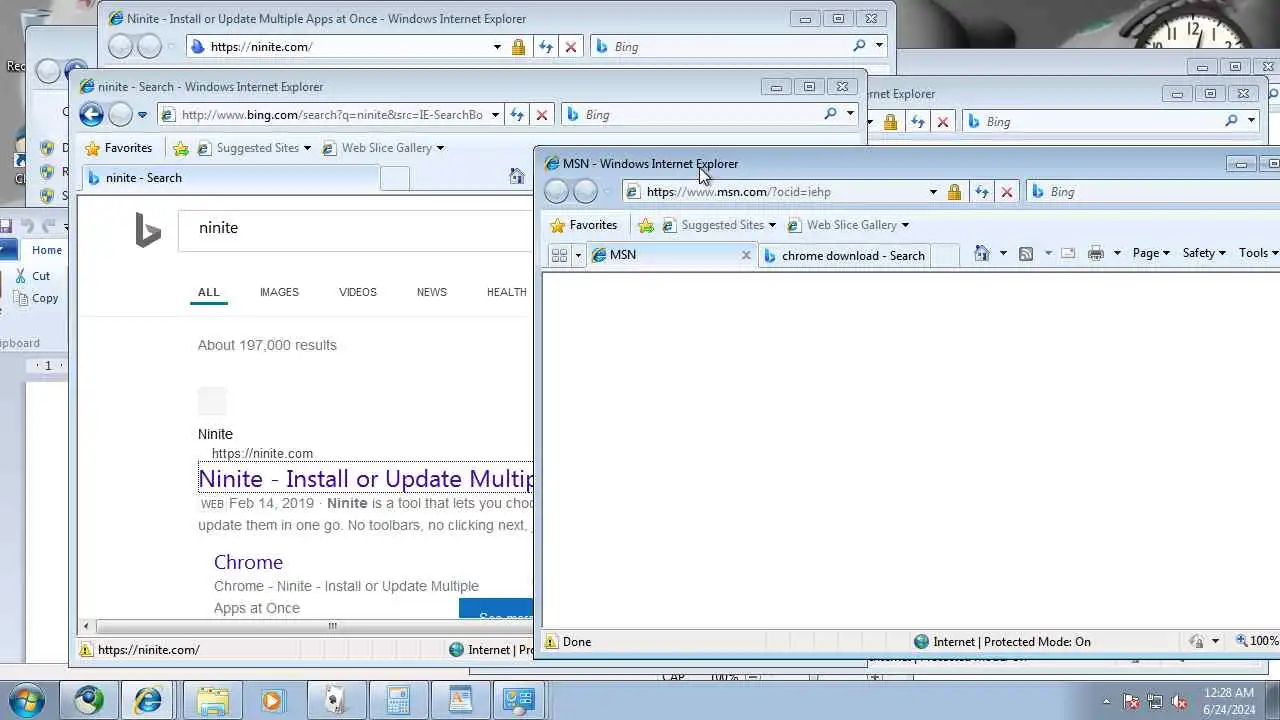Open Home button dropdown in MSN window
Image resolution: width=1280 pixels, height=720 pixels.
[1004, 254]
